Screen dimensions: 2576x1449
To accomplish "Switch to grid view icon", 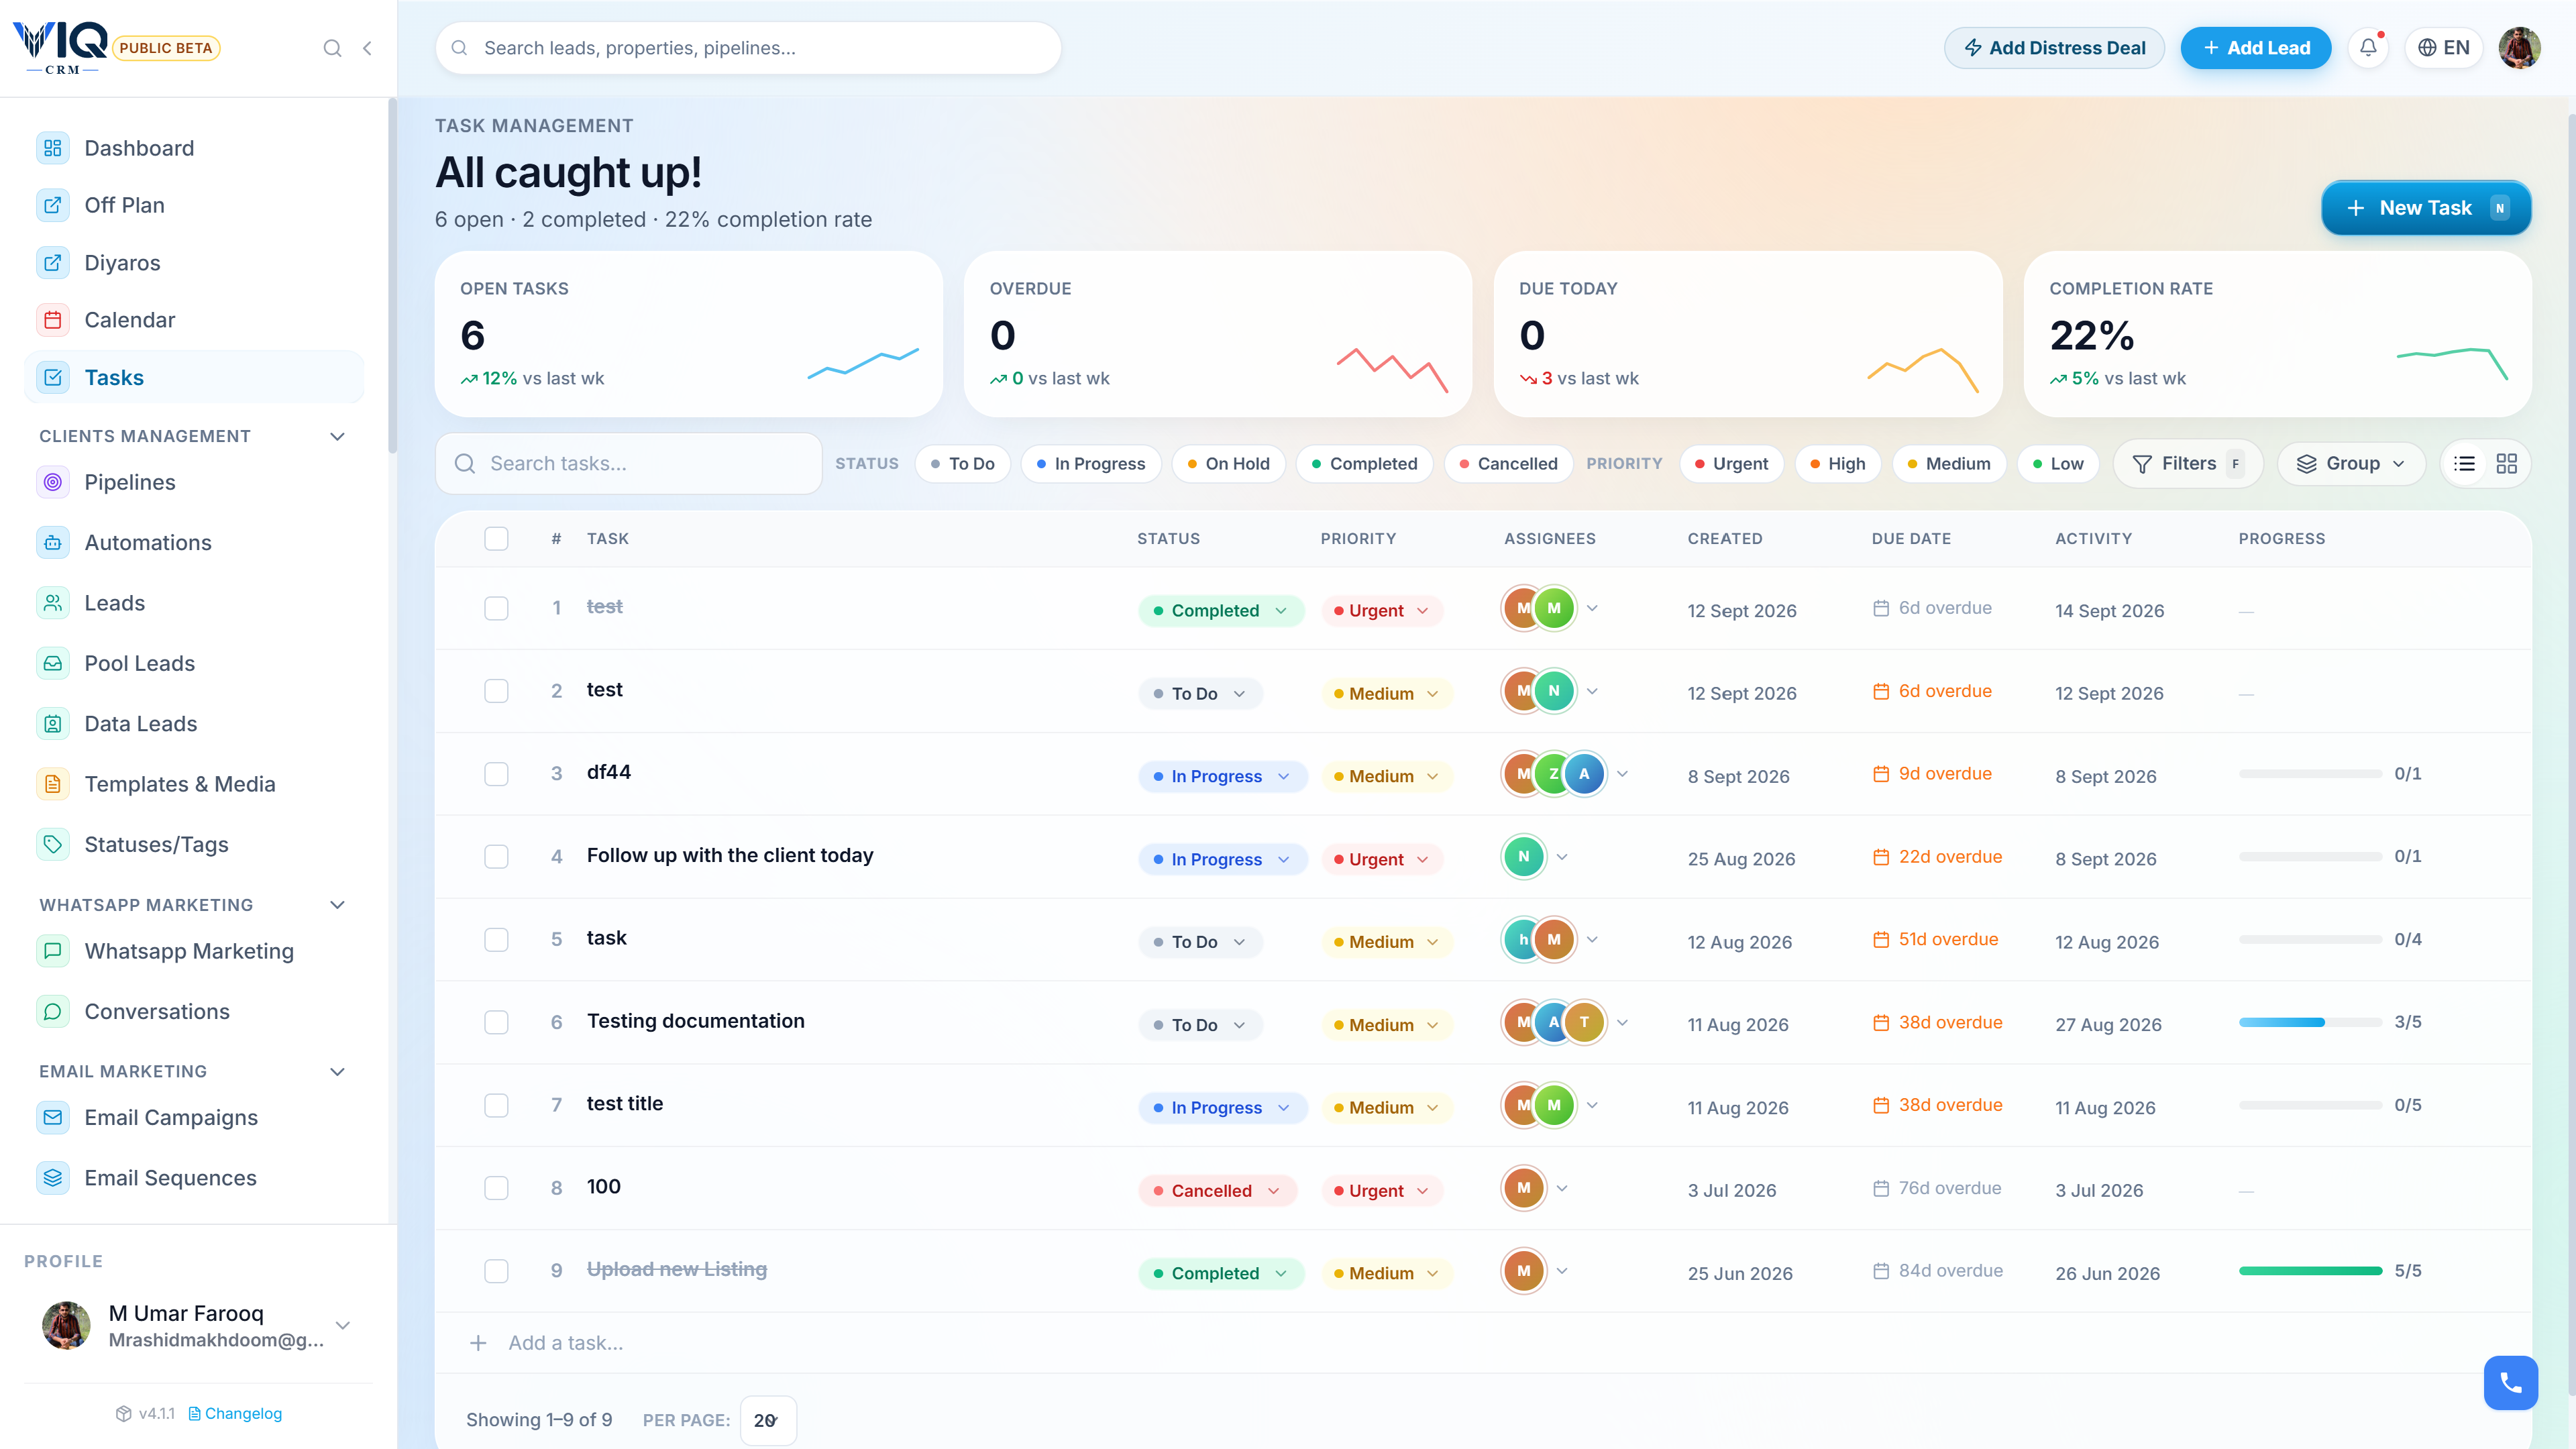I will coord(2506,463).
